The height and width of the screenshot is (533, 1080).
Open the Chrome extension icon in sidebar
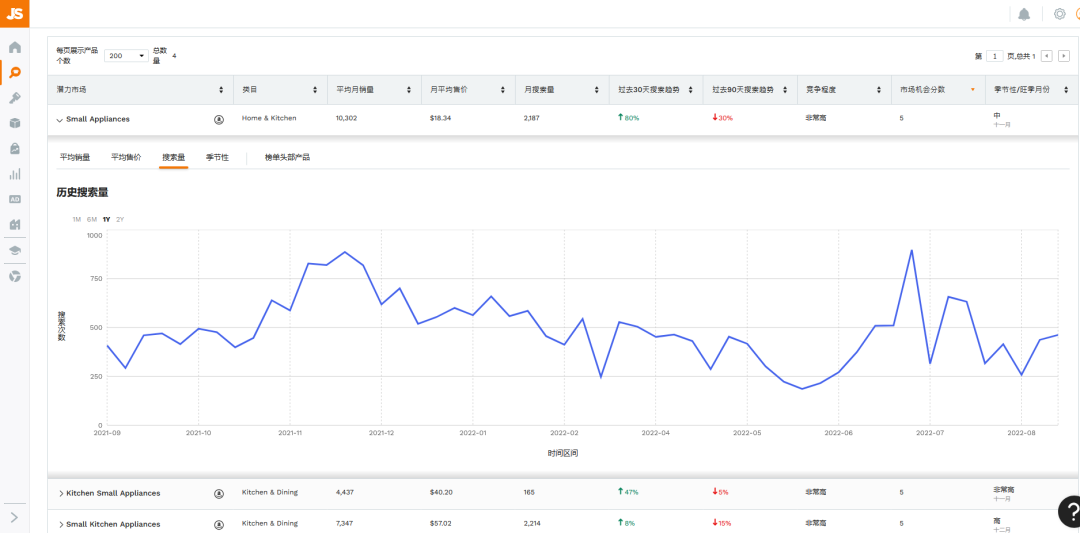[14, 276]
